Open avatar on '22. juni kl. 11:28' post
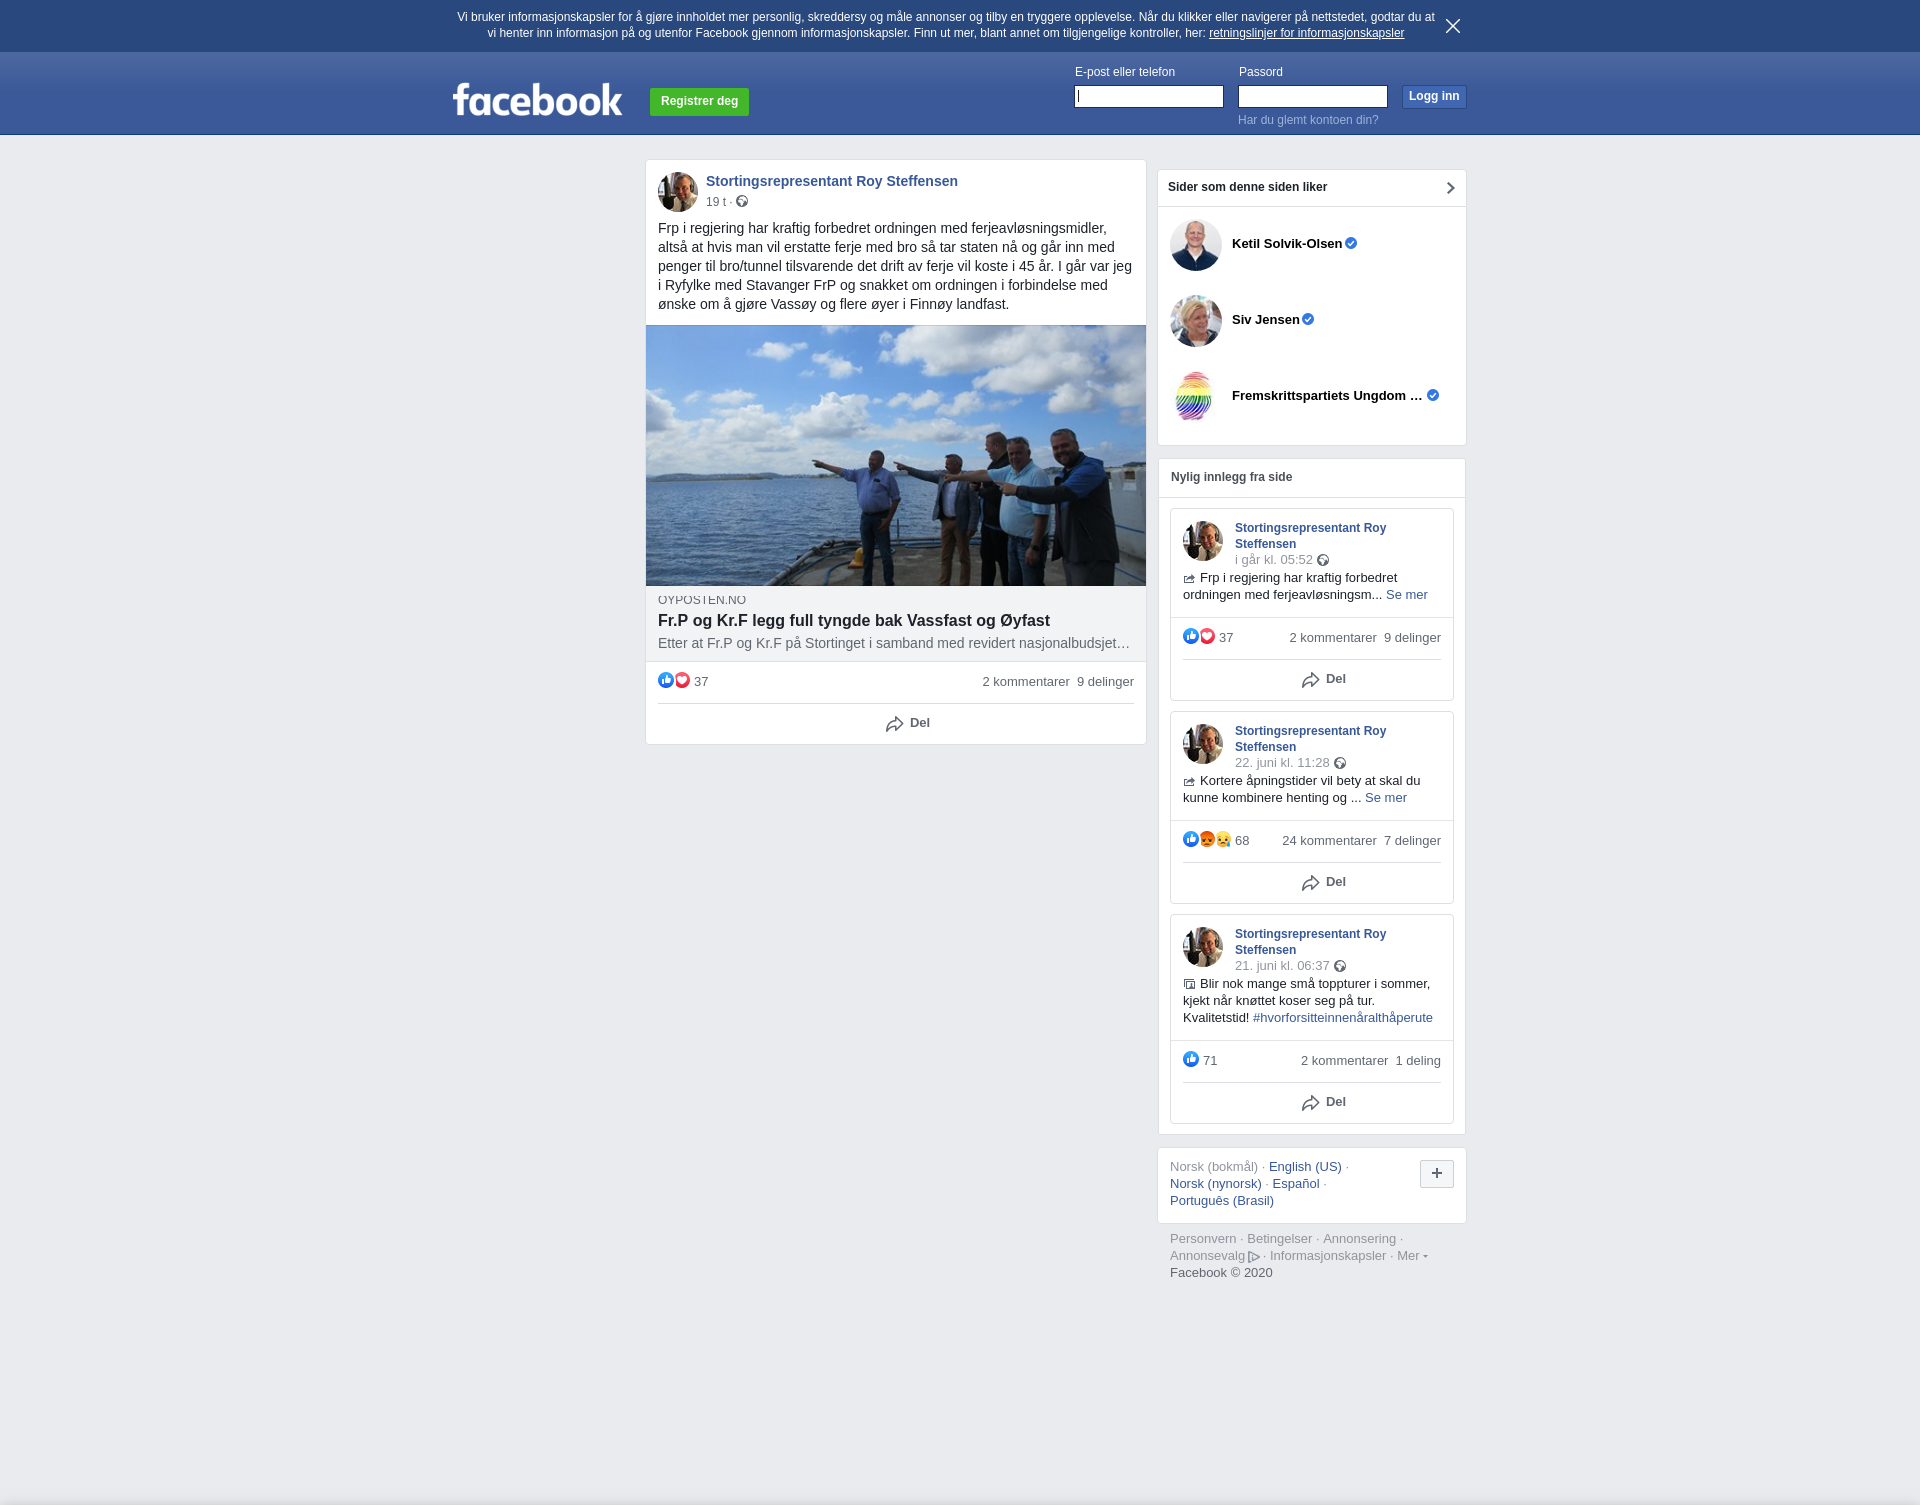The width and height of the screenshot is (1920, 1505). (1203, 744)
